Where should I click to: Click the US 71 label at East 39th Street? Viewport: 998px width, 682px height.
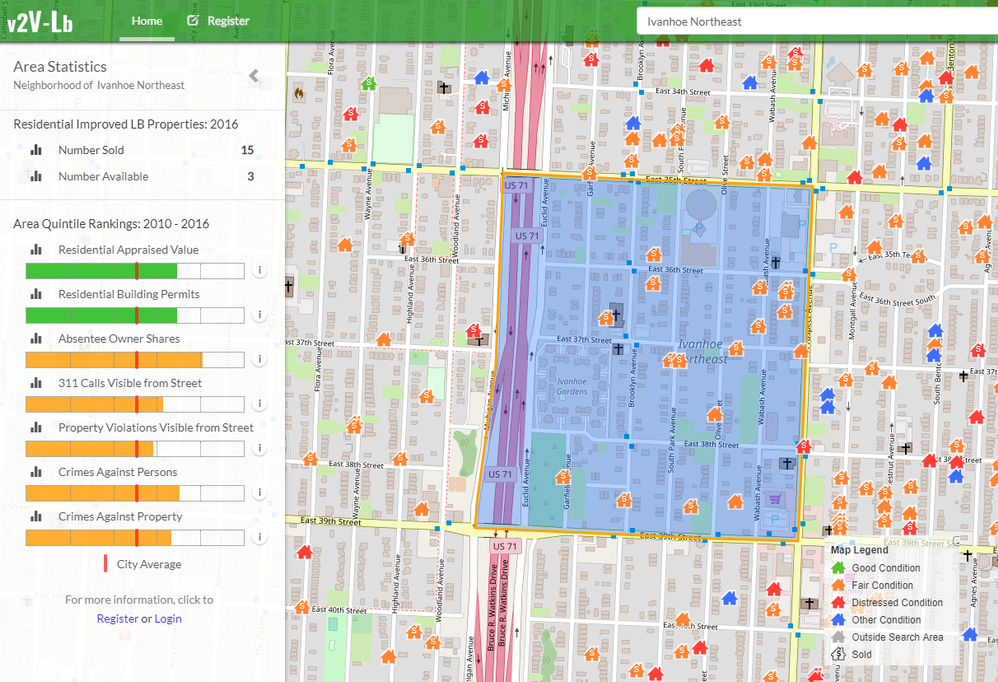point(505,546)
